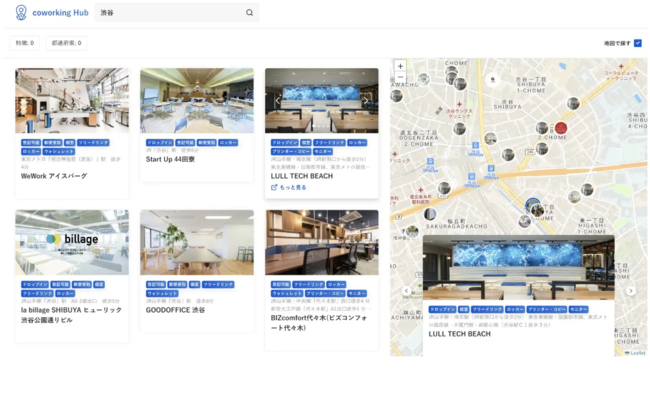Viewport: 650px width, 405px height.
Task: Select the WeWork アイスバーグ title
Action: click(x=54, y=176)
